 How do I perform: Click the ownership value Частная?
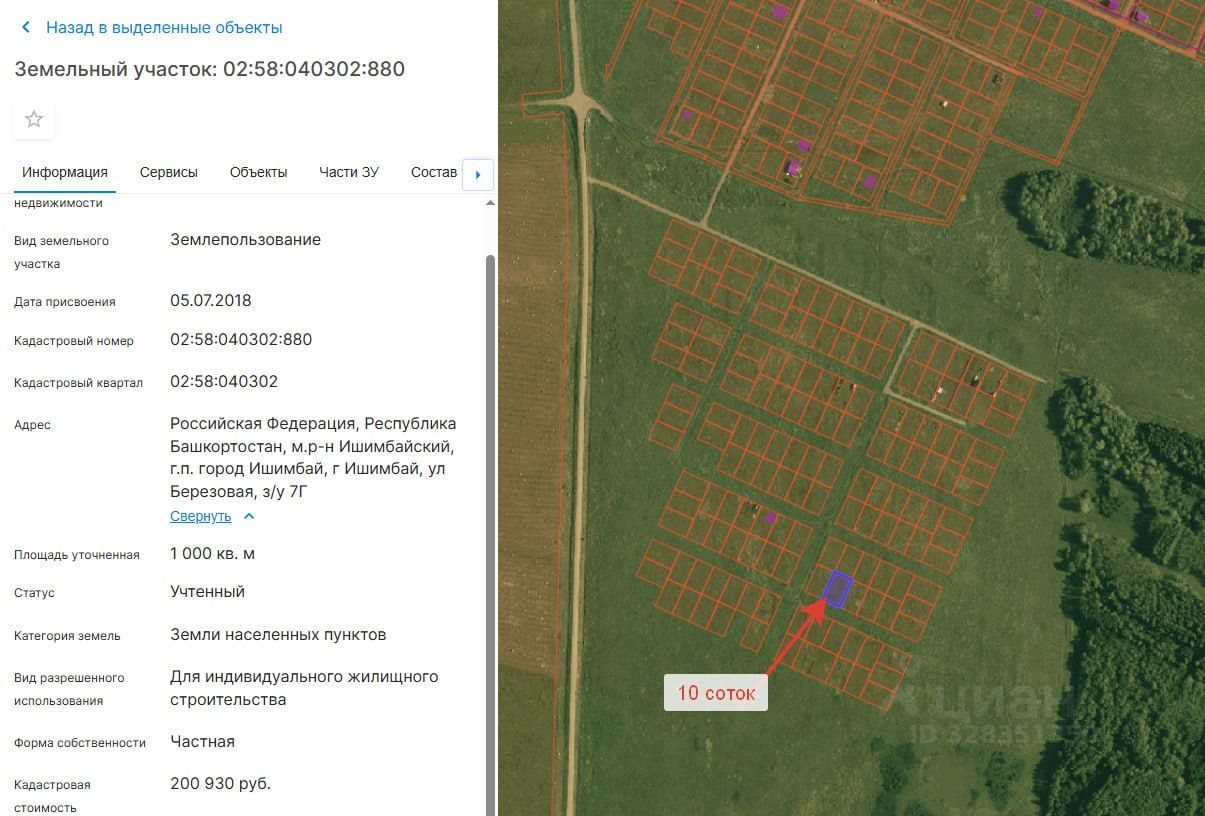coord(202,742)
